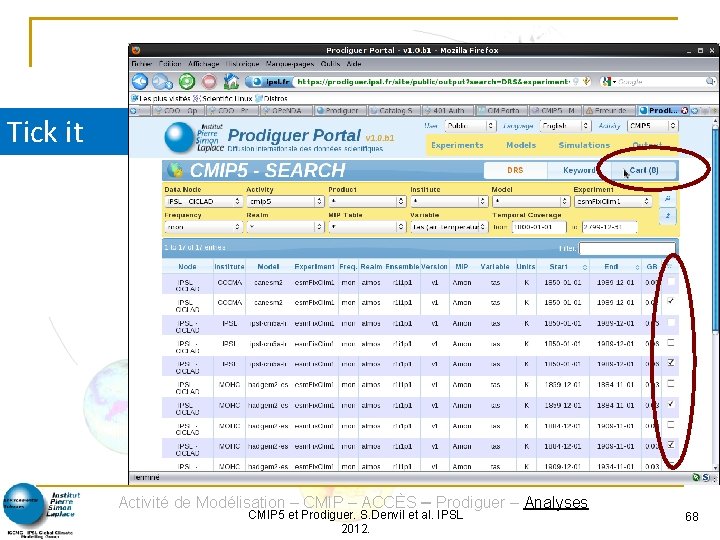This screenshot has width=720, height=540.
Task: Open the Scientific Linux bookmark
Action: [x=223, y=98]
